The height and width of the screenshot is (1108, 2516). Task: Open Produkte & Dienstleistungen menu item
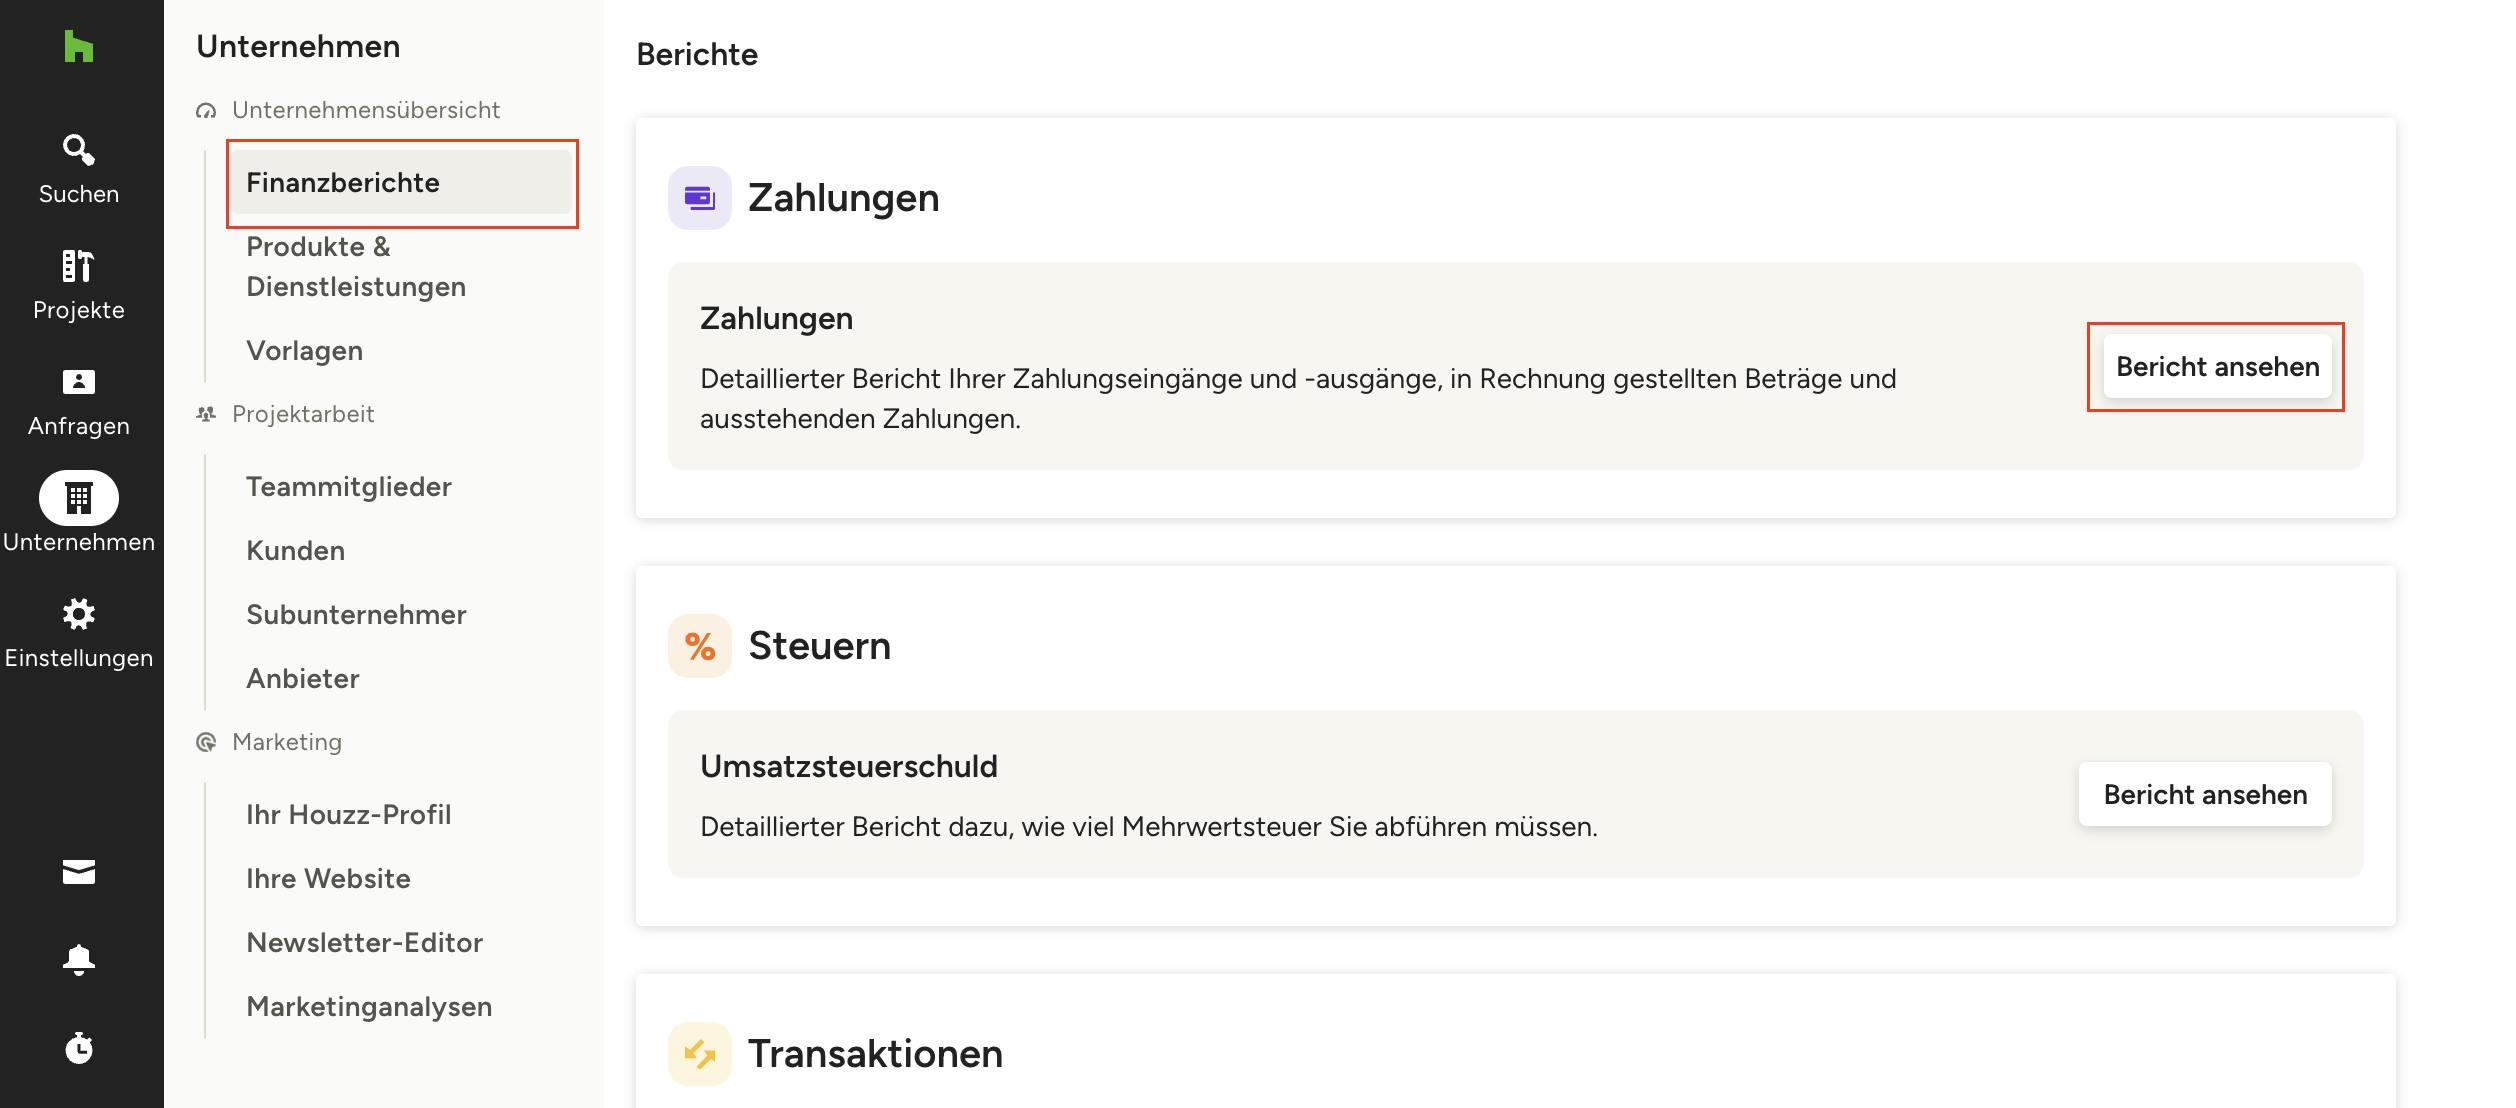[356, 267]
